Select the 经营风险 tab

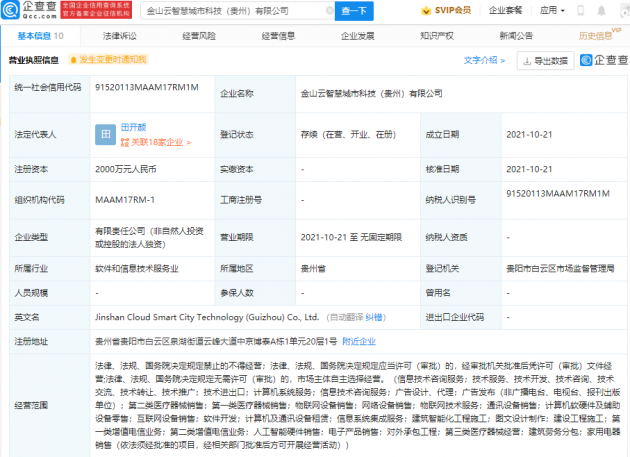coord(200,35)
